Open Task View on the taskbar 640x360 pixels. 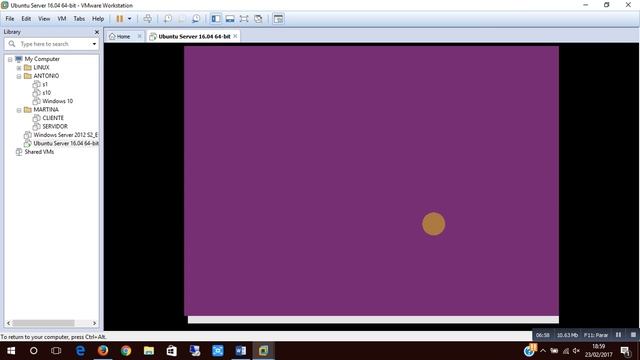pyautogui.click(x=56, y=351)
